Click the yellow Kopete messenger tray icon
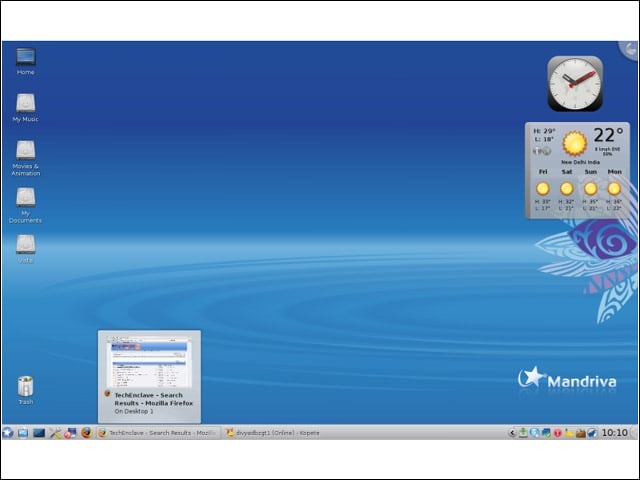This screenshot has width=640, height=480. (569, 433)
